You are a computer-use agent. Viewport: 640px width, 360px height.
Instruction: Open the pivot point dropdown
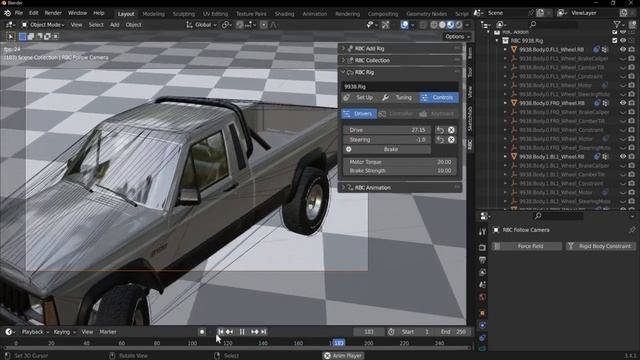point(227,25)
